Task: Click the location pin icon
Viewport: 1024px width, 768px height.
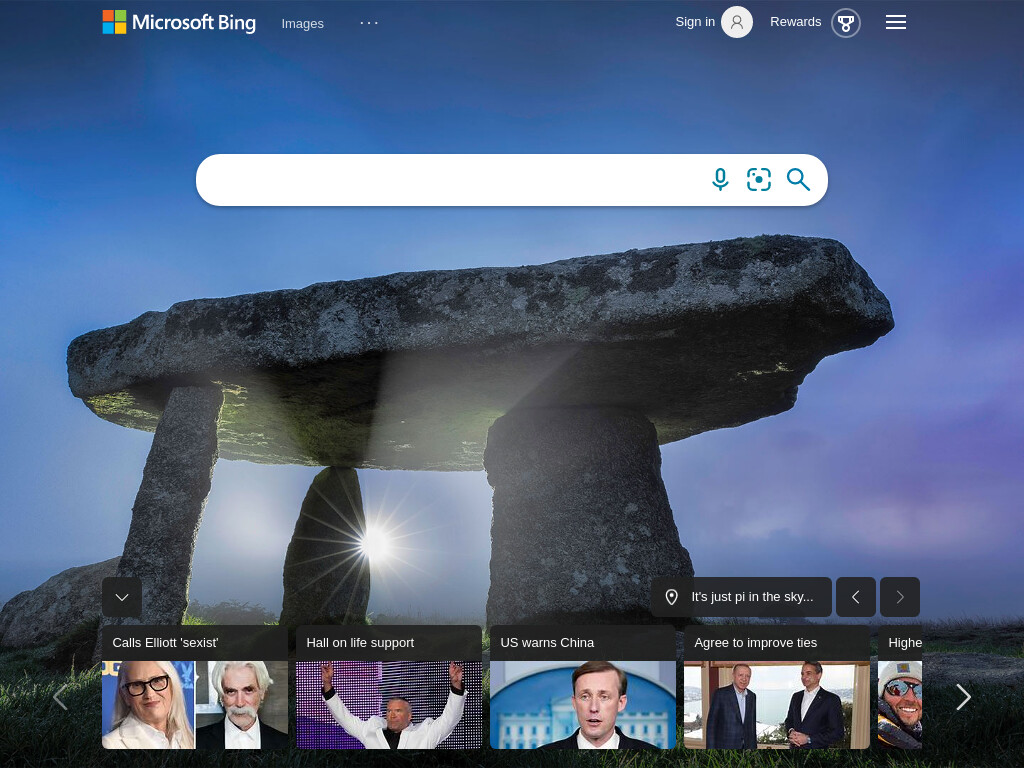Action: [671, 597]
